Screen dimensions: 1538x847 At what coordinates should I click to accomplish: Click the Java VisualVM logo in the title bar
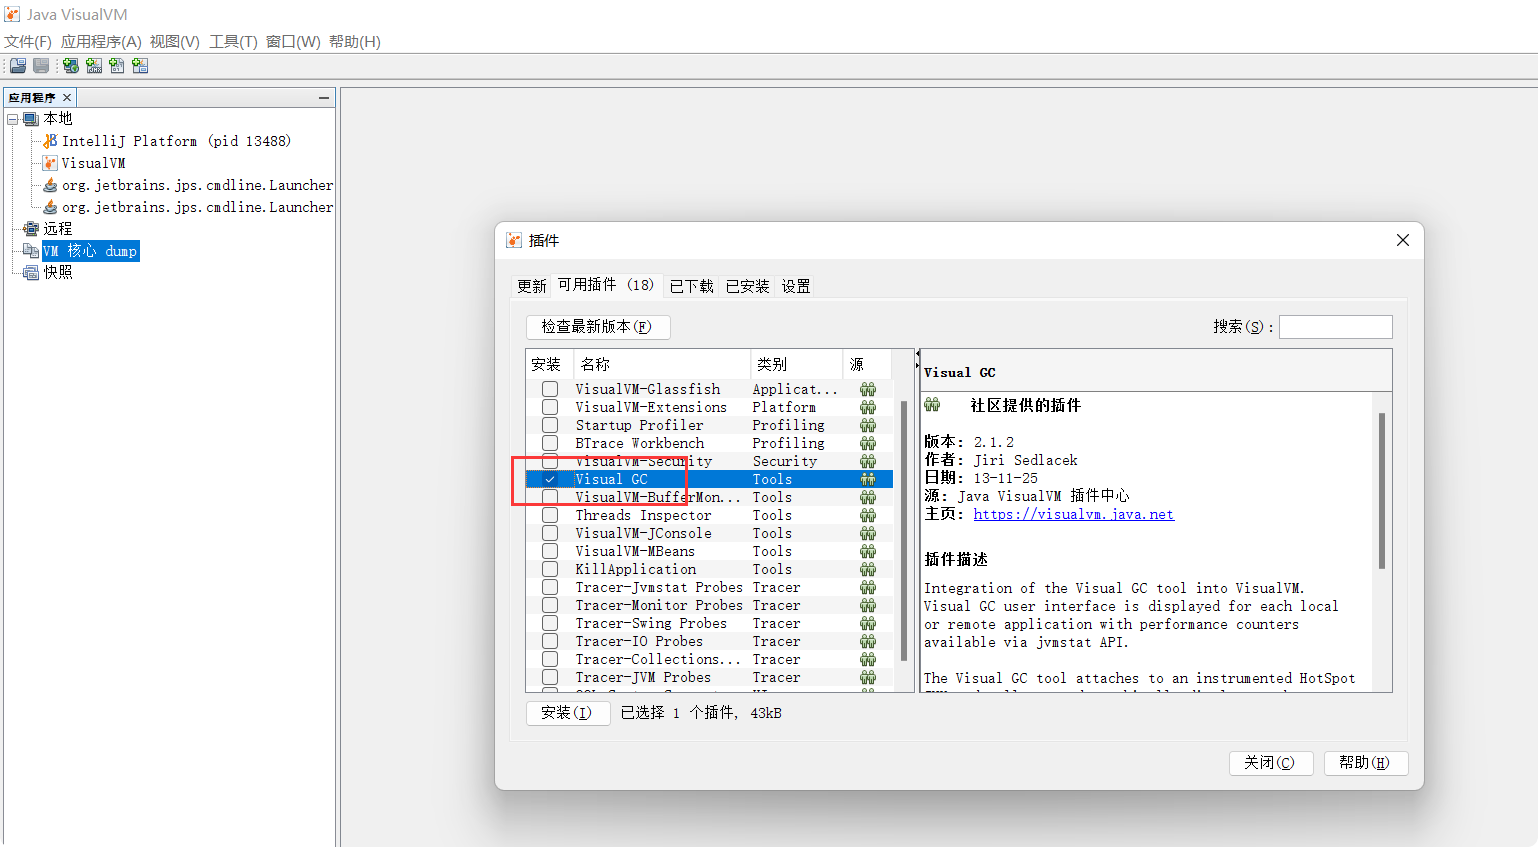tap(12, 14)
